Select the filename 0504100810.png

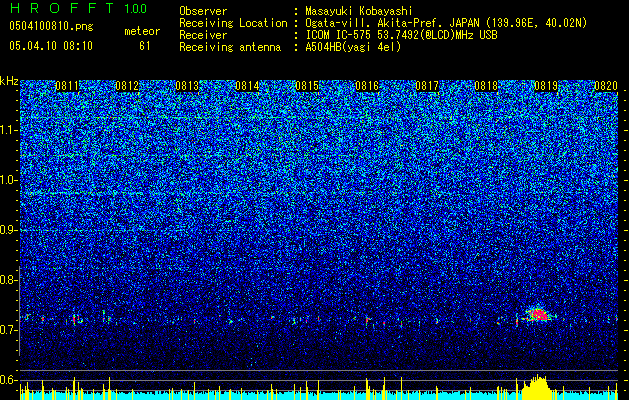pos(51,27)
